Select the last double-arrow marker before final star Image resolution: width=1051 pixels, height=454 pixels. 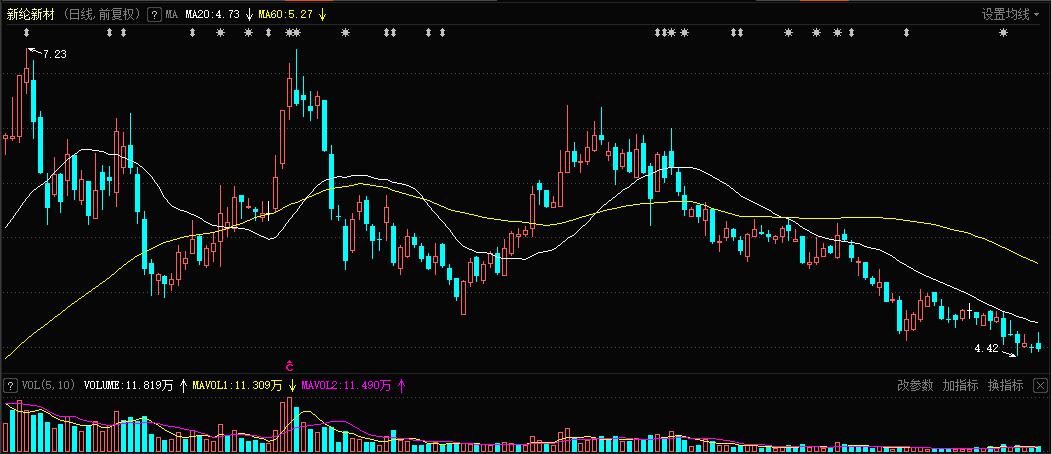(x=906, y=32)
